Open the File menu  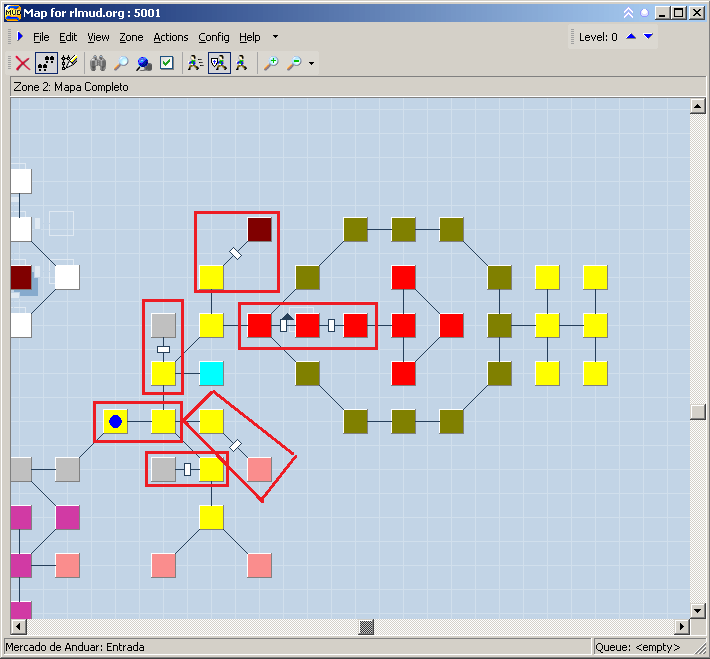(41, 37)
